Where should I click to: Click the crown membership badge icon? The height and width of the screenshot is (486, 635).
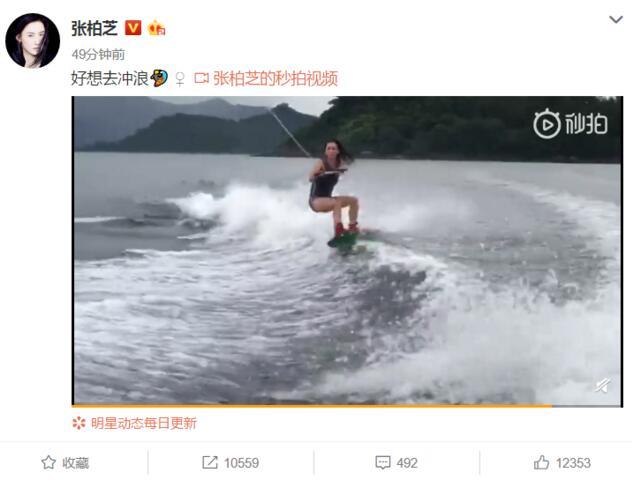click(156, 28)
